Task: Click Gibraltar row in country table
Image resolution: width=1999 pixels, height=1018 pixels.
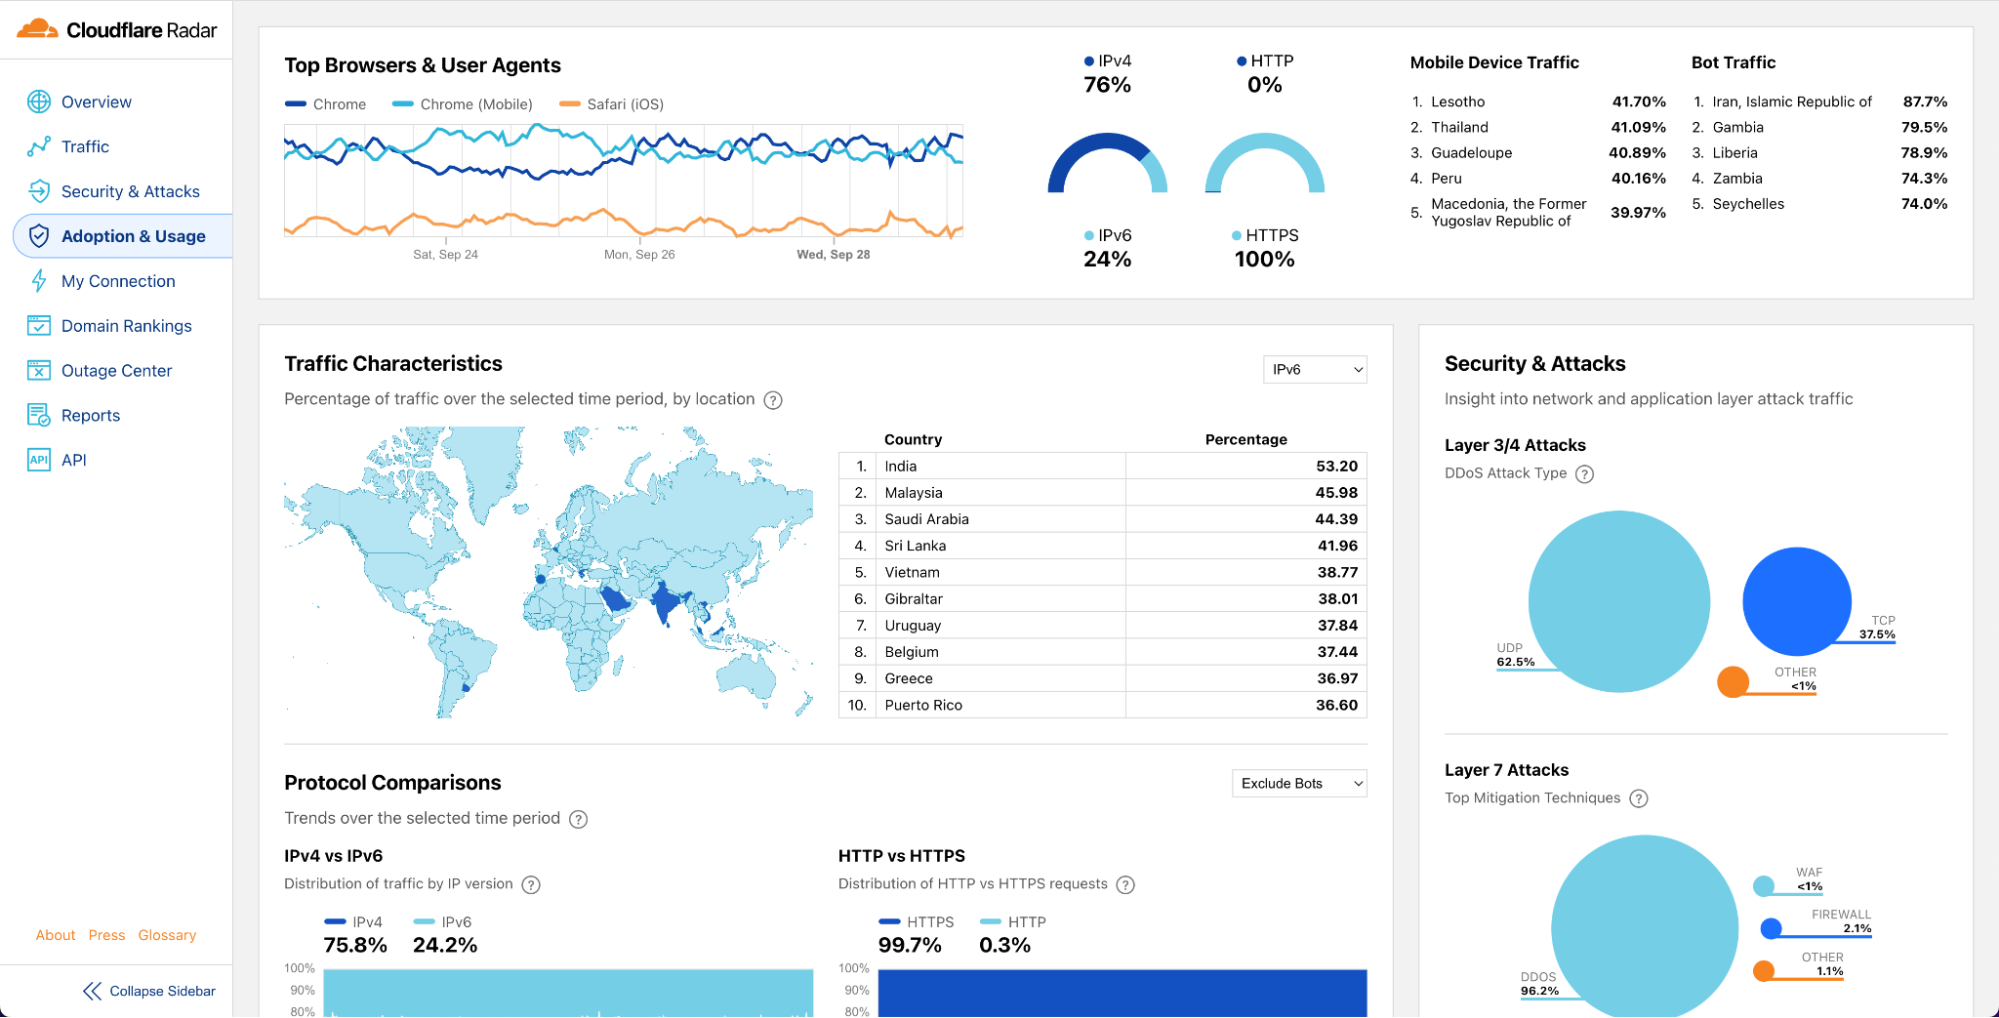Action: click(x=1103, y=600)
